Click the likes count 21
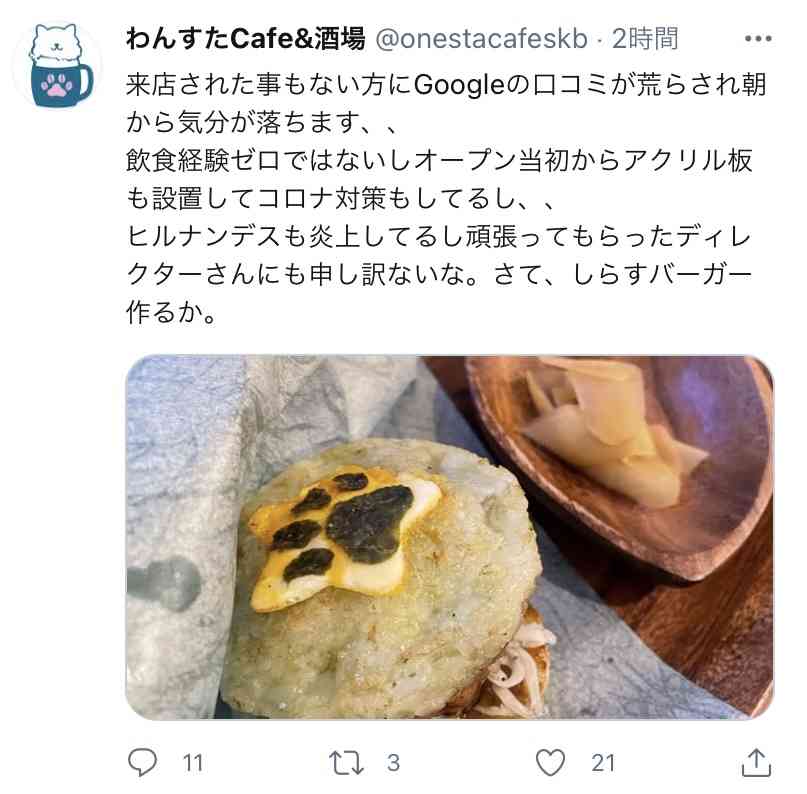Image resolution: width=807 pixels, height=794 pixels. point(603,763)
